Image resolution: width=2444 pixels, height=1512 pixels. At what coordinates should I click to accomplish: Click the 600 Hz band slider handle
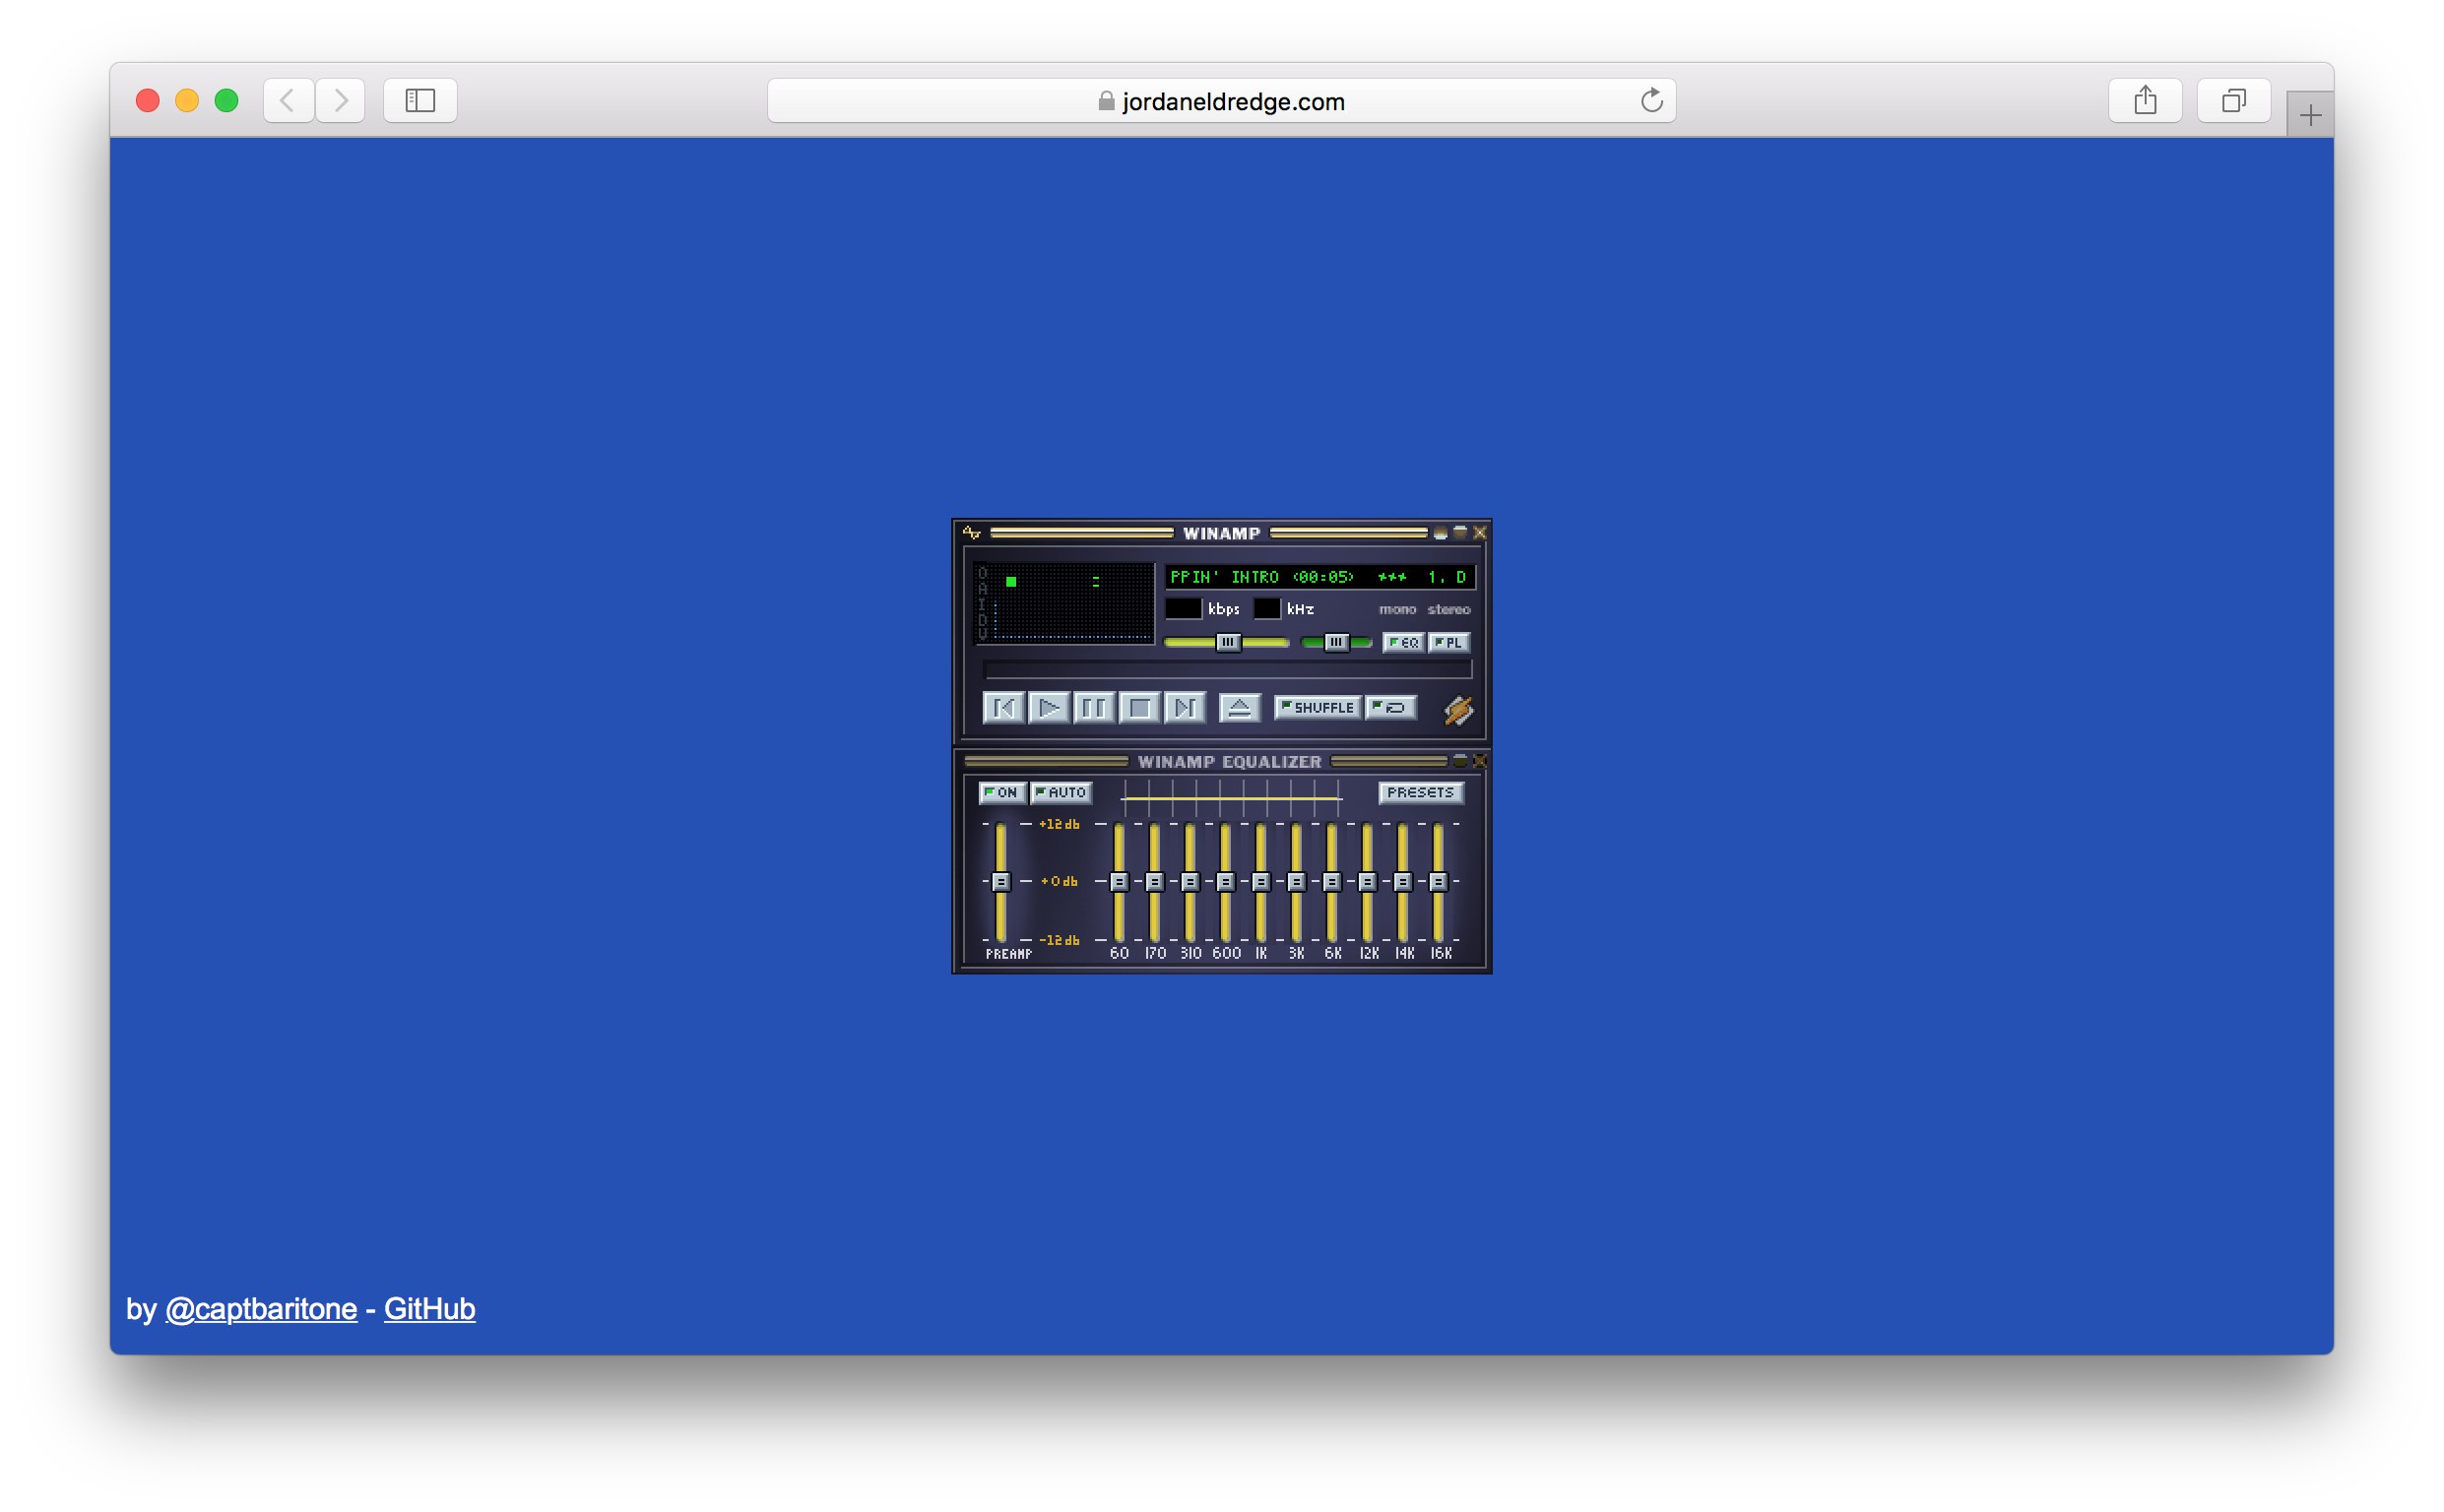[1225, 882]
